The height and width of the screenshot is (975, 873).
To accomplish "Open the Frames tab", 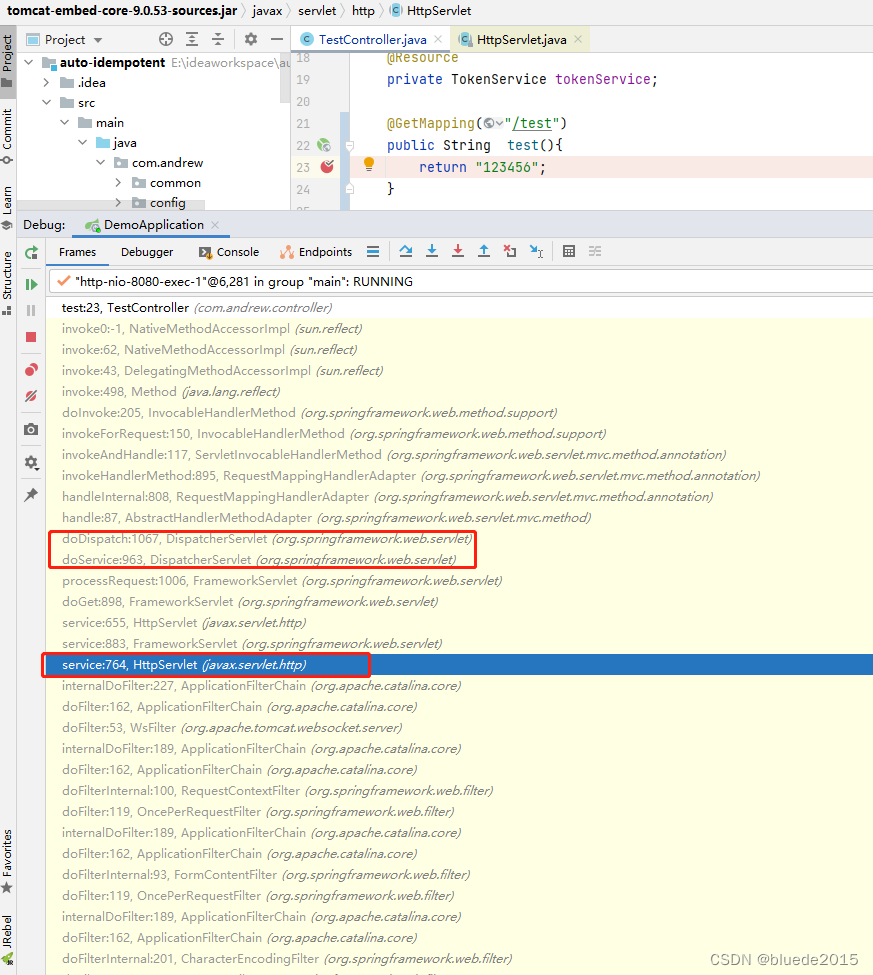I will click(x=77, y=252).
